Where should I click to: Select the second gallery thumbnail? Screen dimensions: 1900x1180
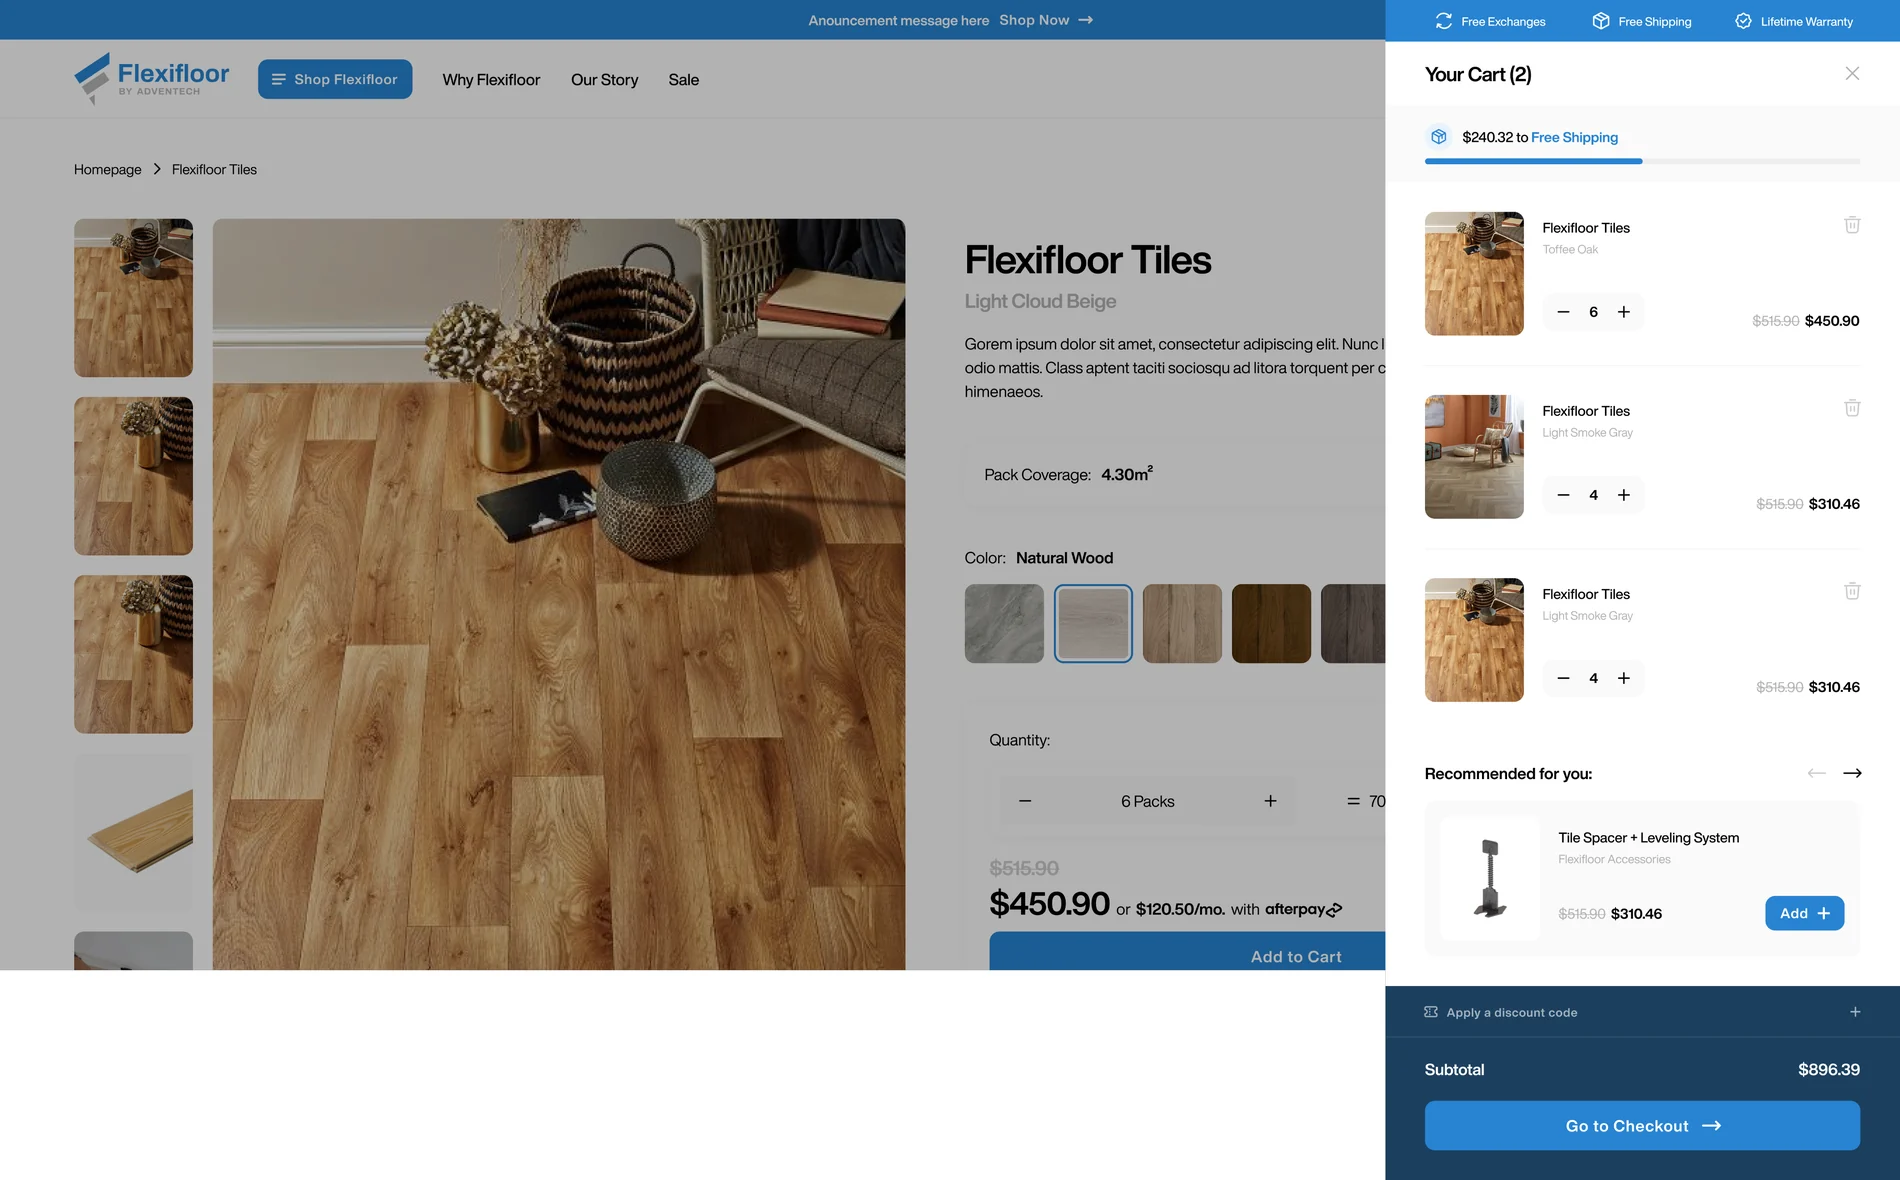(x=133, y=476)
